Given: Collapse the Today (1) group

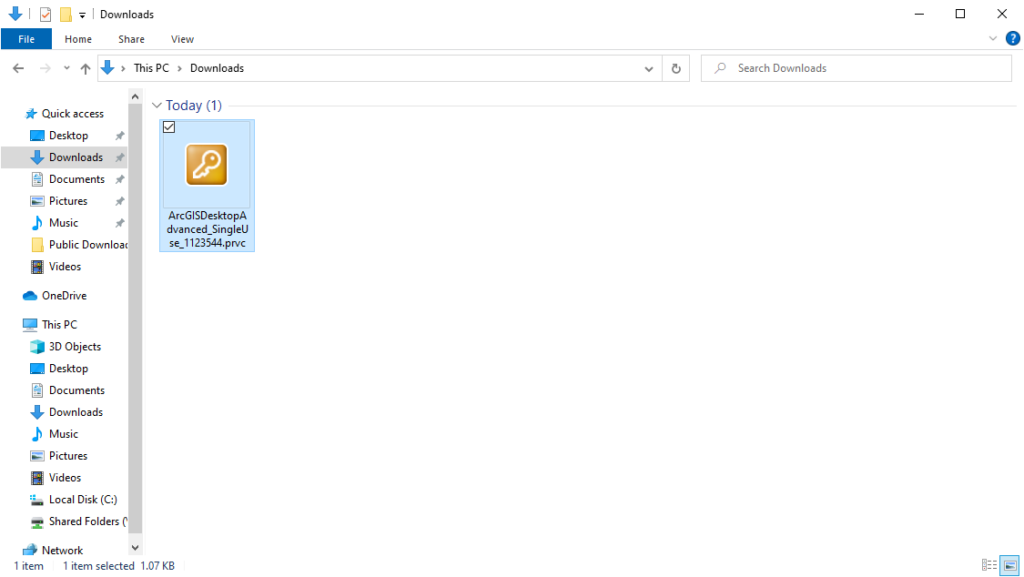Looking at the screenshot, I should pos(156,105).
